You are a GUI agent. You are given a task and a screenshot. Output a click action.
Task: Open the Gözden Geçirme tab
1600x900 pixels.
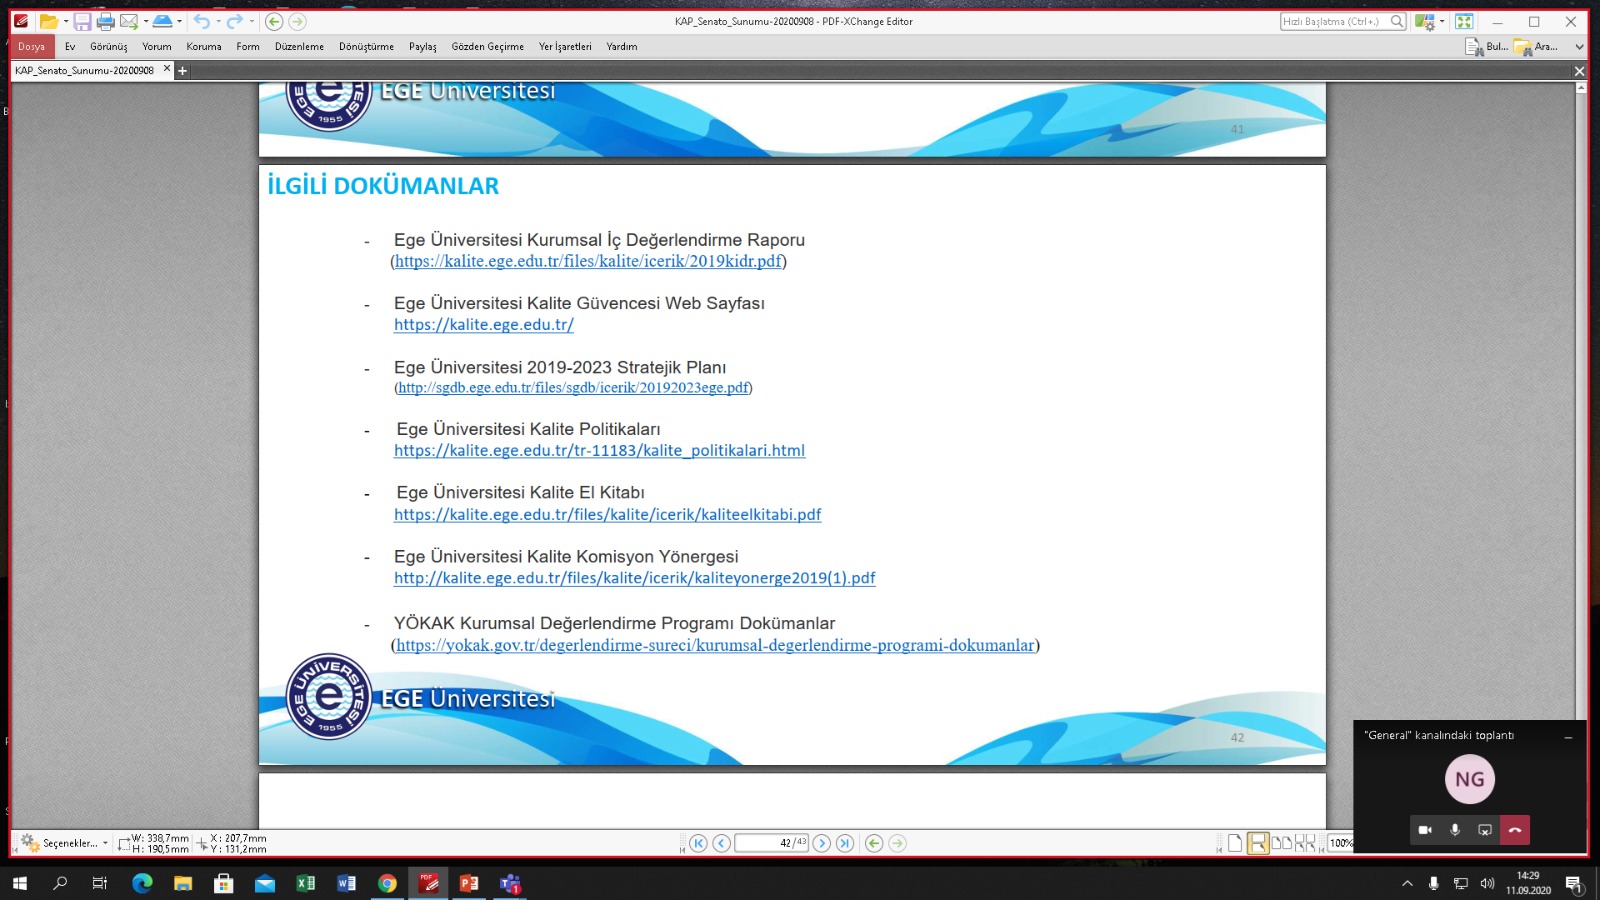point(488,46)
